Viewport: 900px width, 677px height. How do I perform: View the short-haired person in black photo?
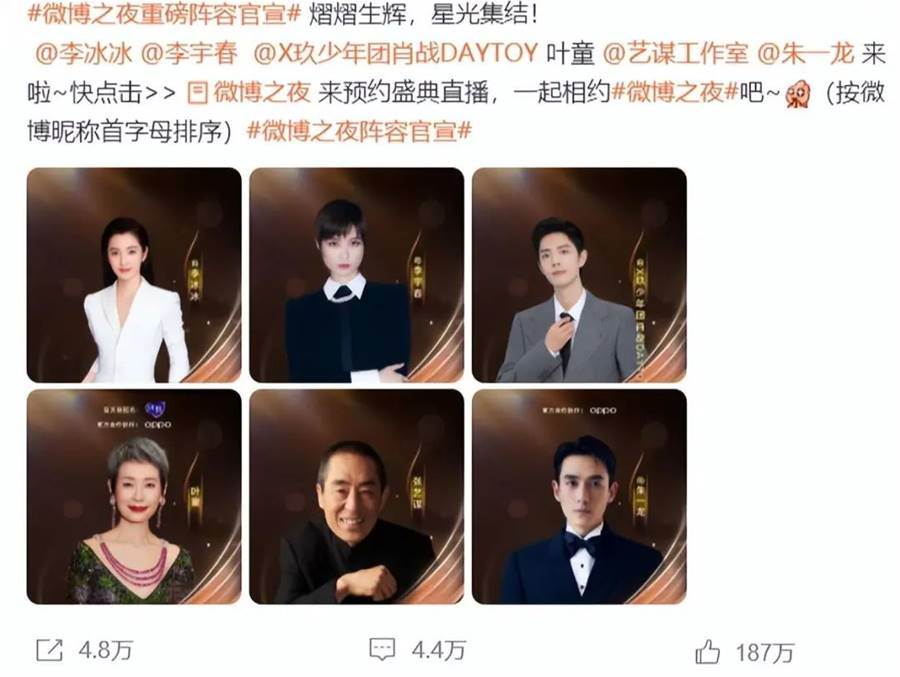[x=356, y=275]
